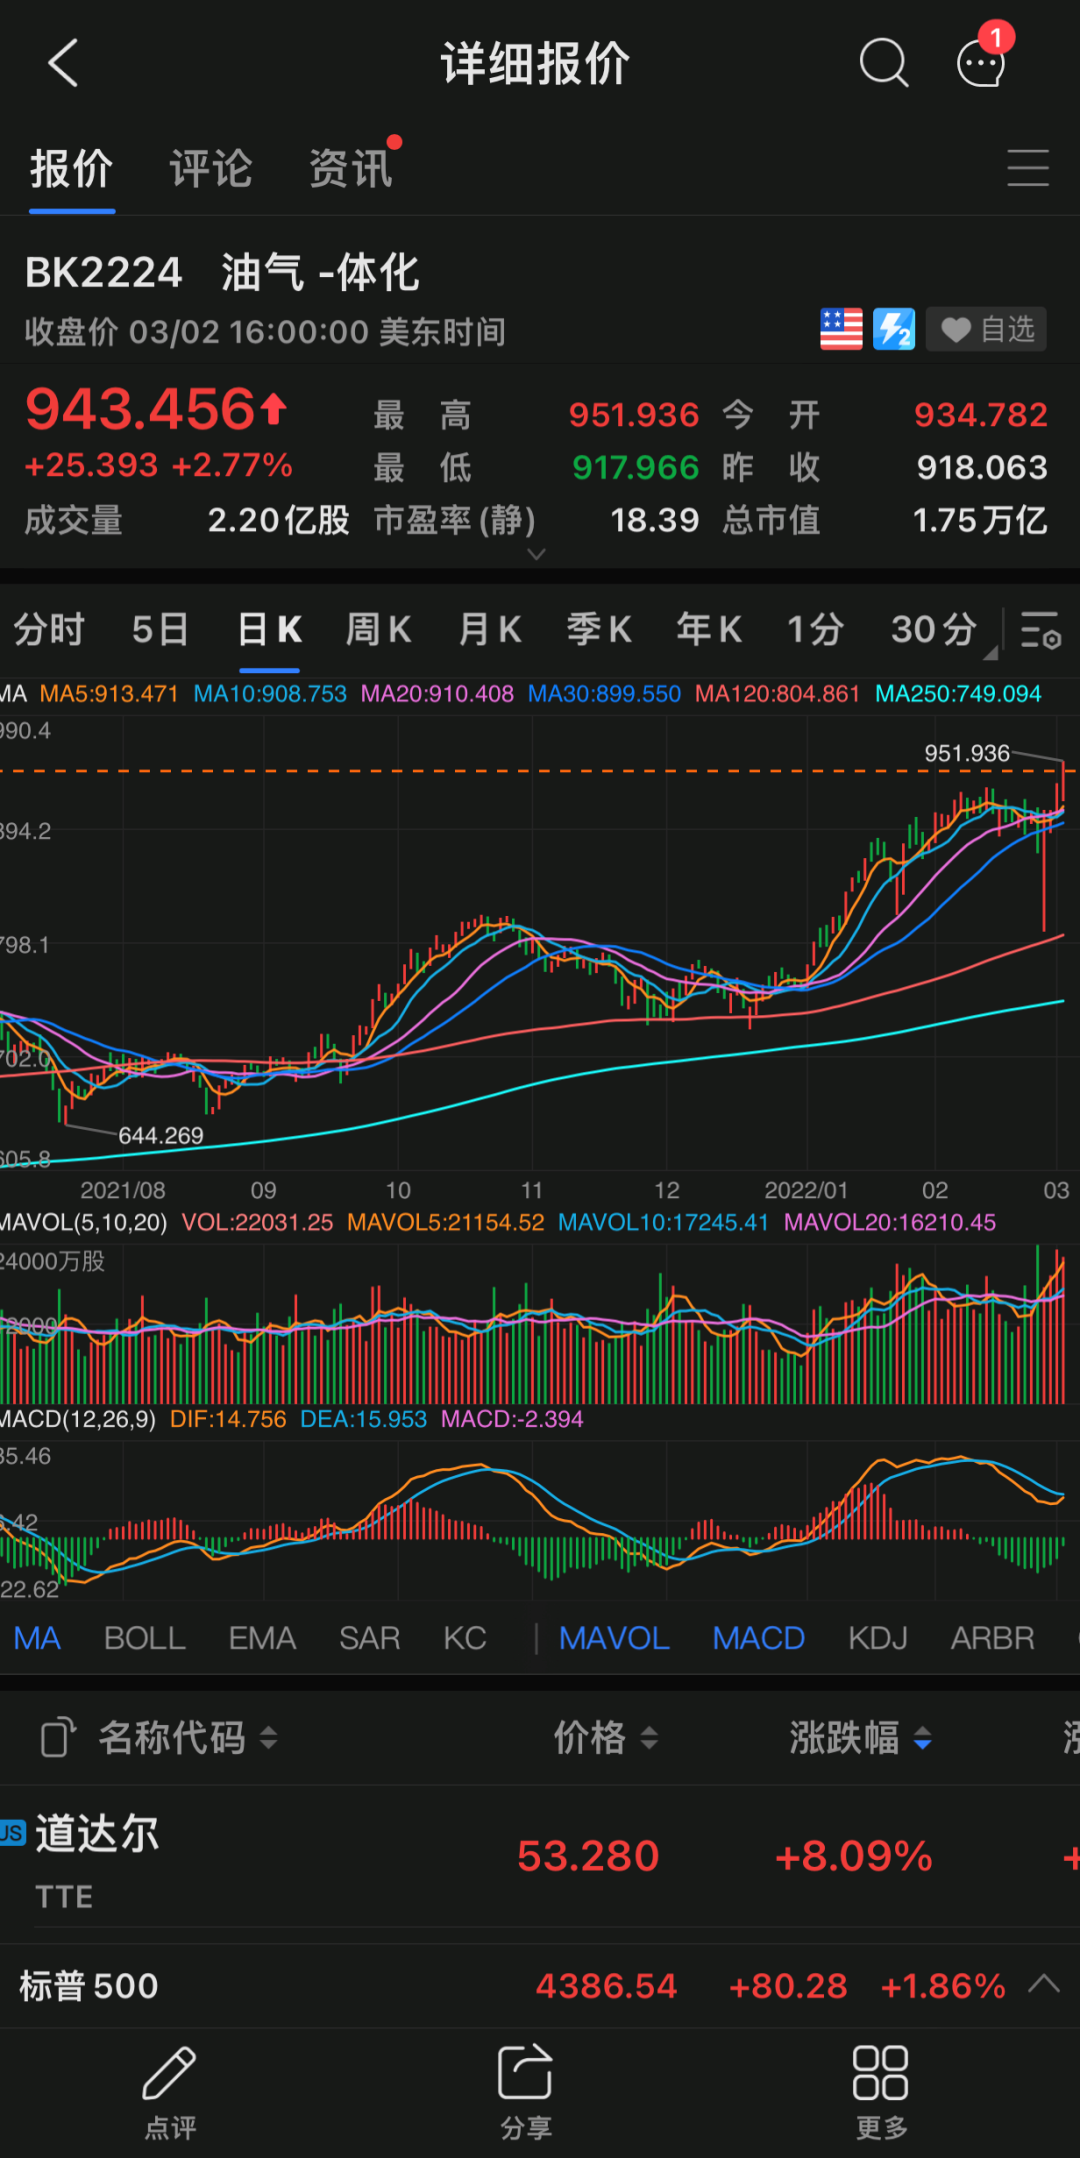Switch to the 资讯 tab

[x=351, y=169]
